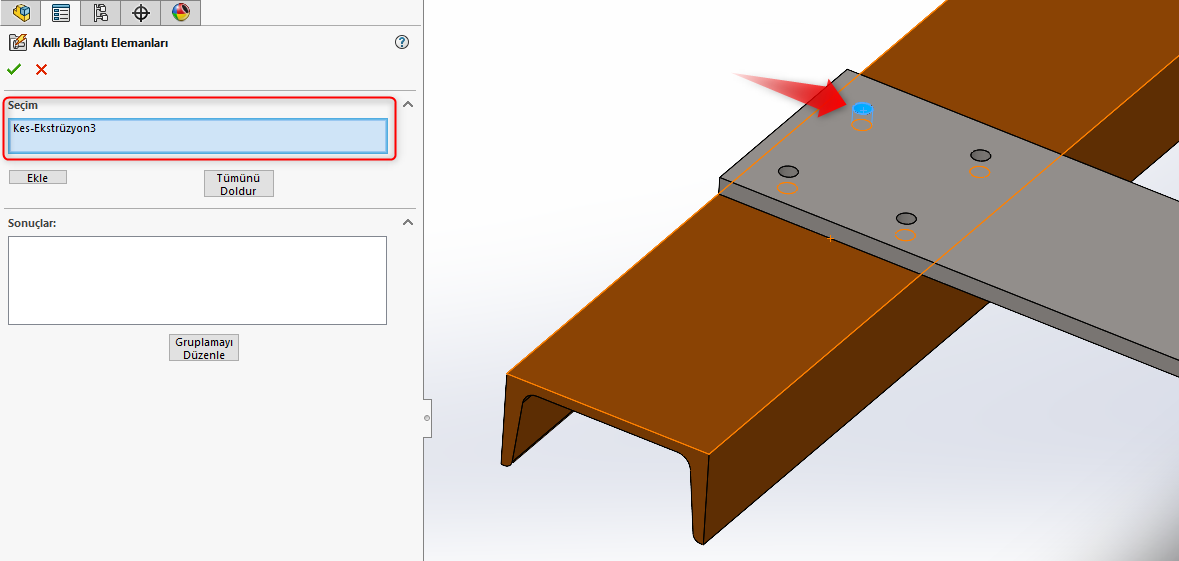Click the panel collapse handle on splitter
The height and width of the screenshot is (561, 1179).
[427, 417]
